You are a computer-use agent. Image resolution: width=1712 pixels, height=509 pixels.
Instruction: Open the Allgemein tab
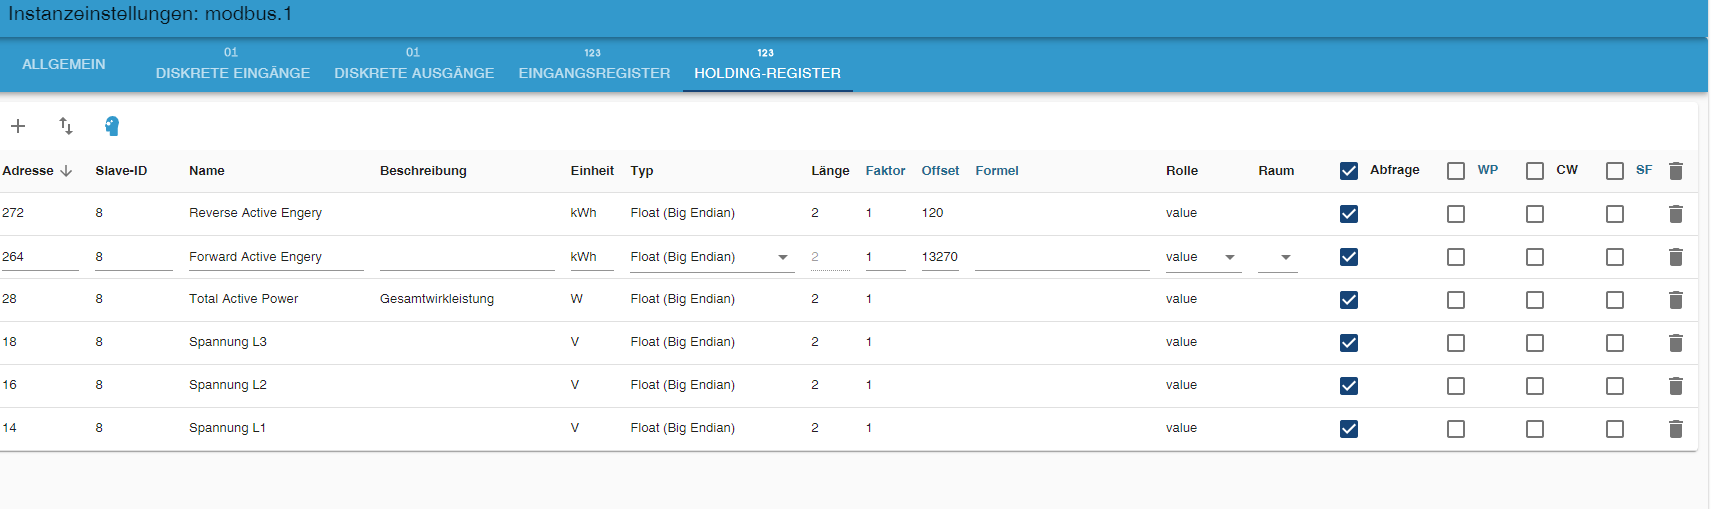pyautogui.click(x=64, y=65)
